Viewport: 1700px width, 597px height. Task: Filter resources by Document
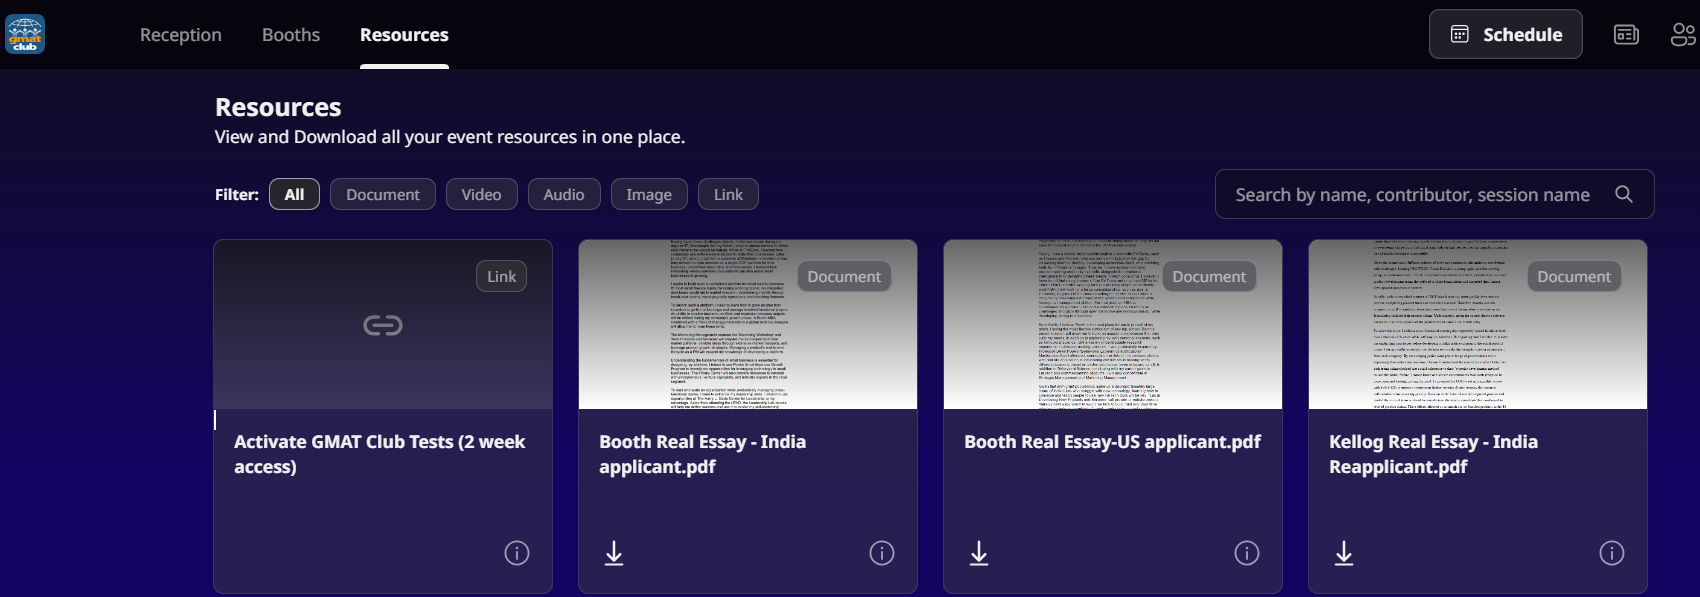[x=382, y=194]
